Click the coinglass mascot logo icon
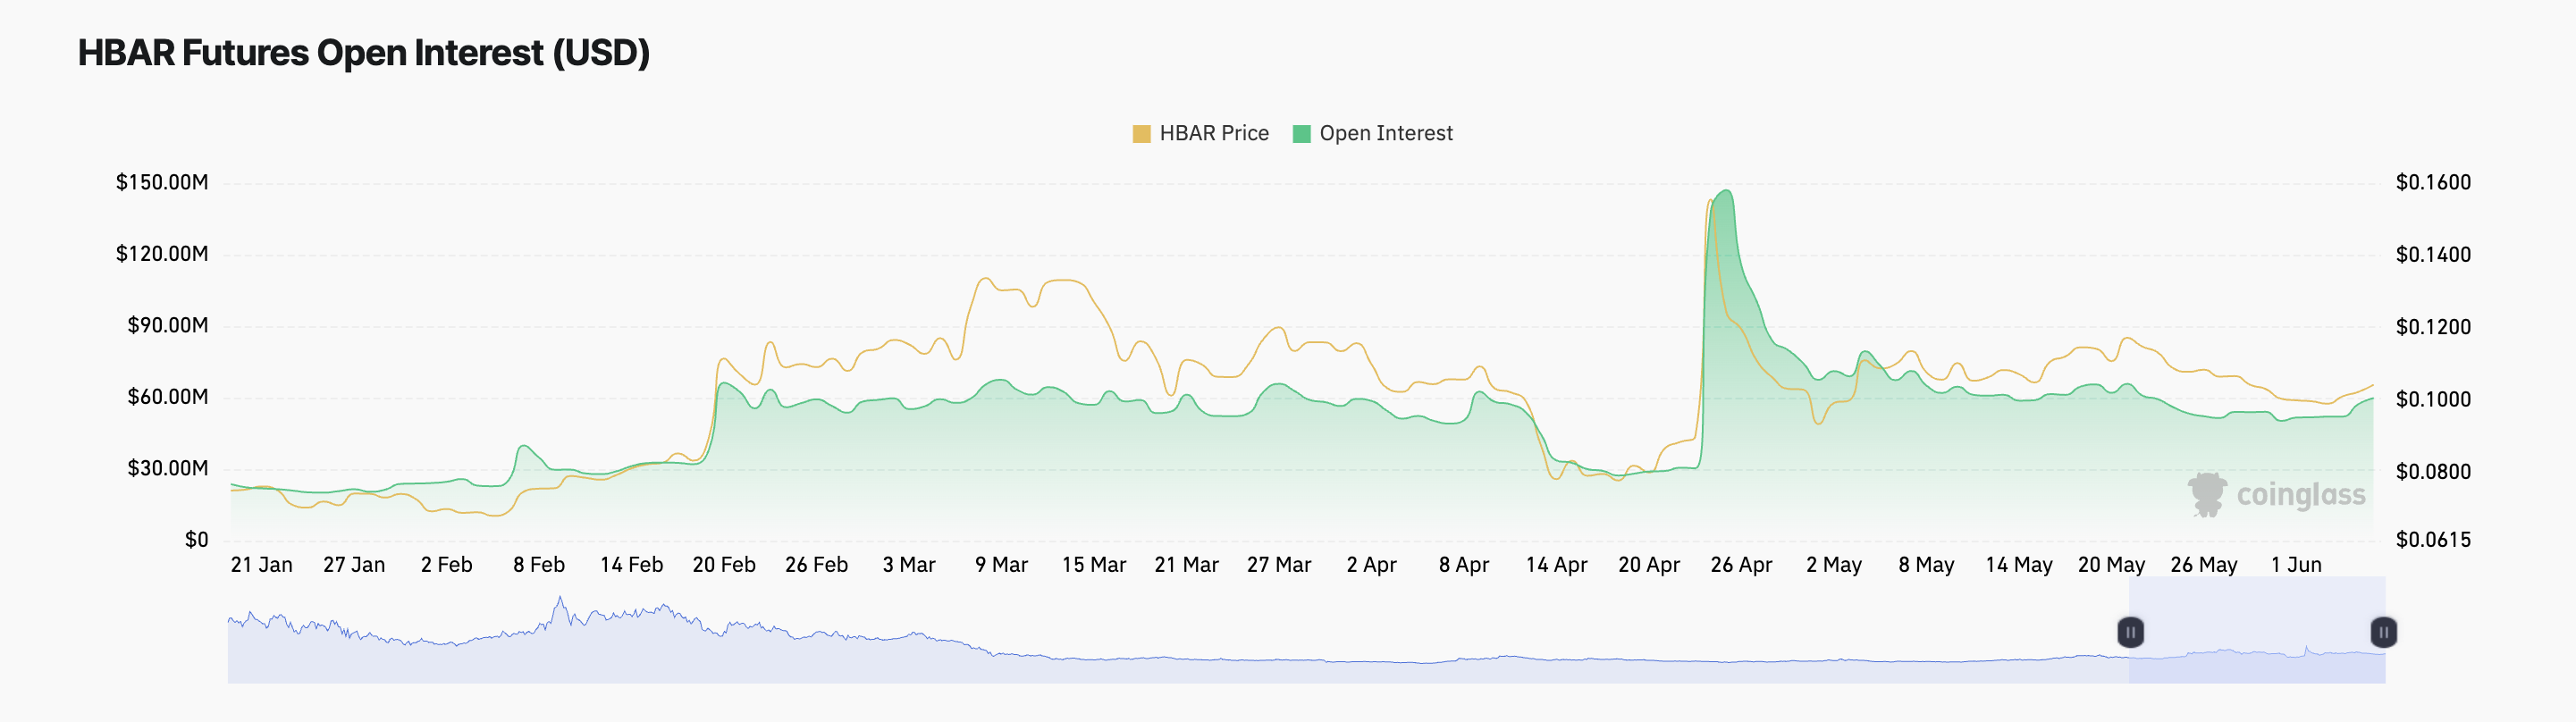The width and height of the screenshot is (2576, 722). [x=2207, y=495]
